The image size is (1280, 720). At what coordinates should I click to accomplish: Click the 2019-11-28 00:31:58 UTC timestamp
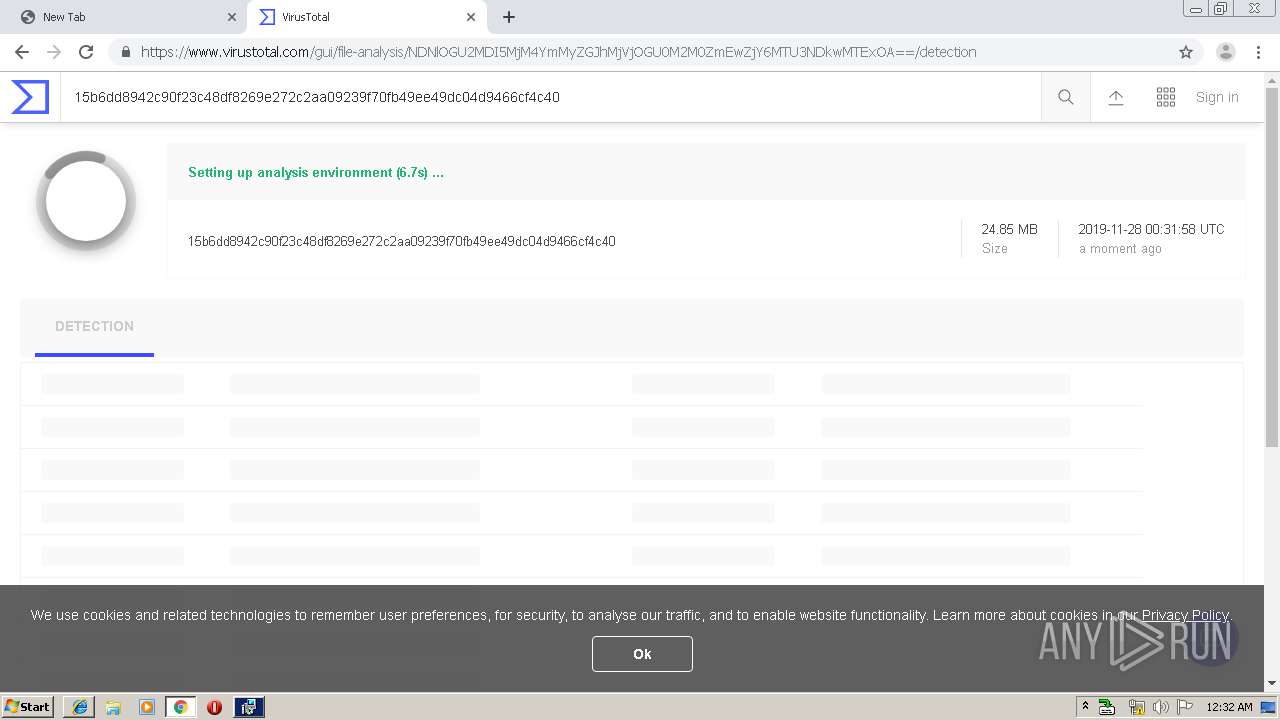click(1151, 229)
